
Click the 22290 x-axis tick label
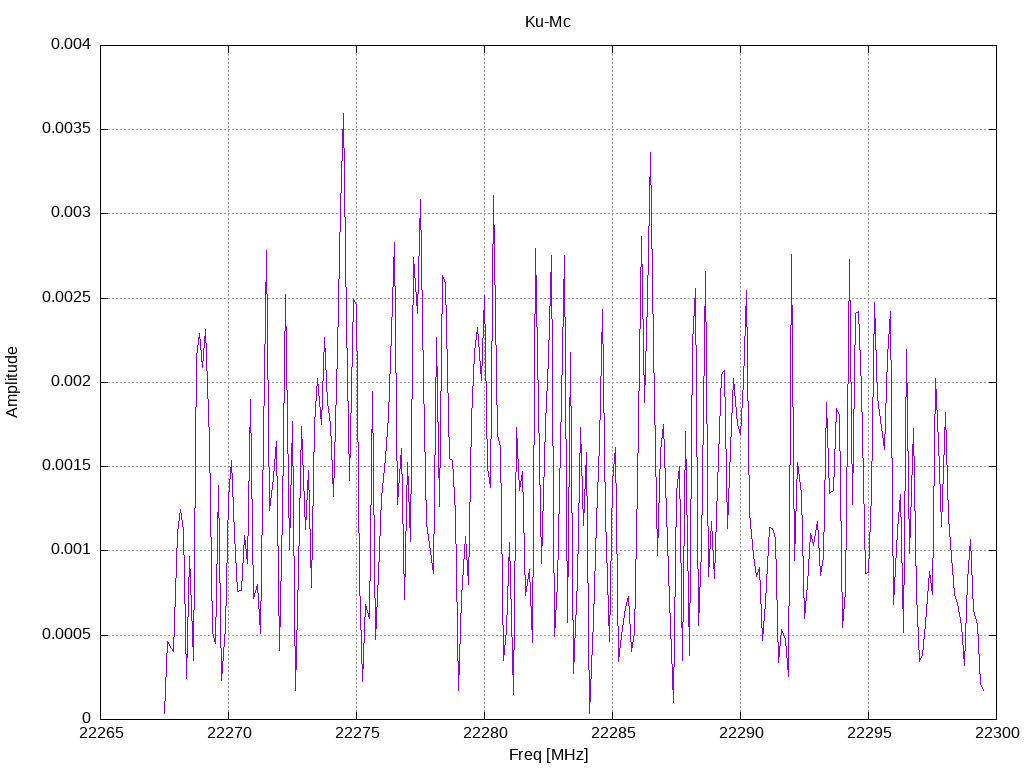pos(741,733)
